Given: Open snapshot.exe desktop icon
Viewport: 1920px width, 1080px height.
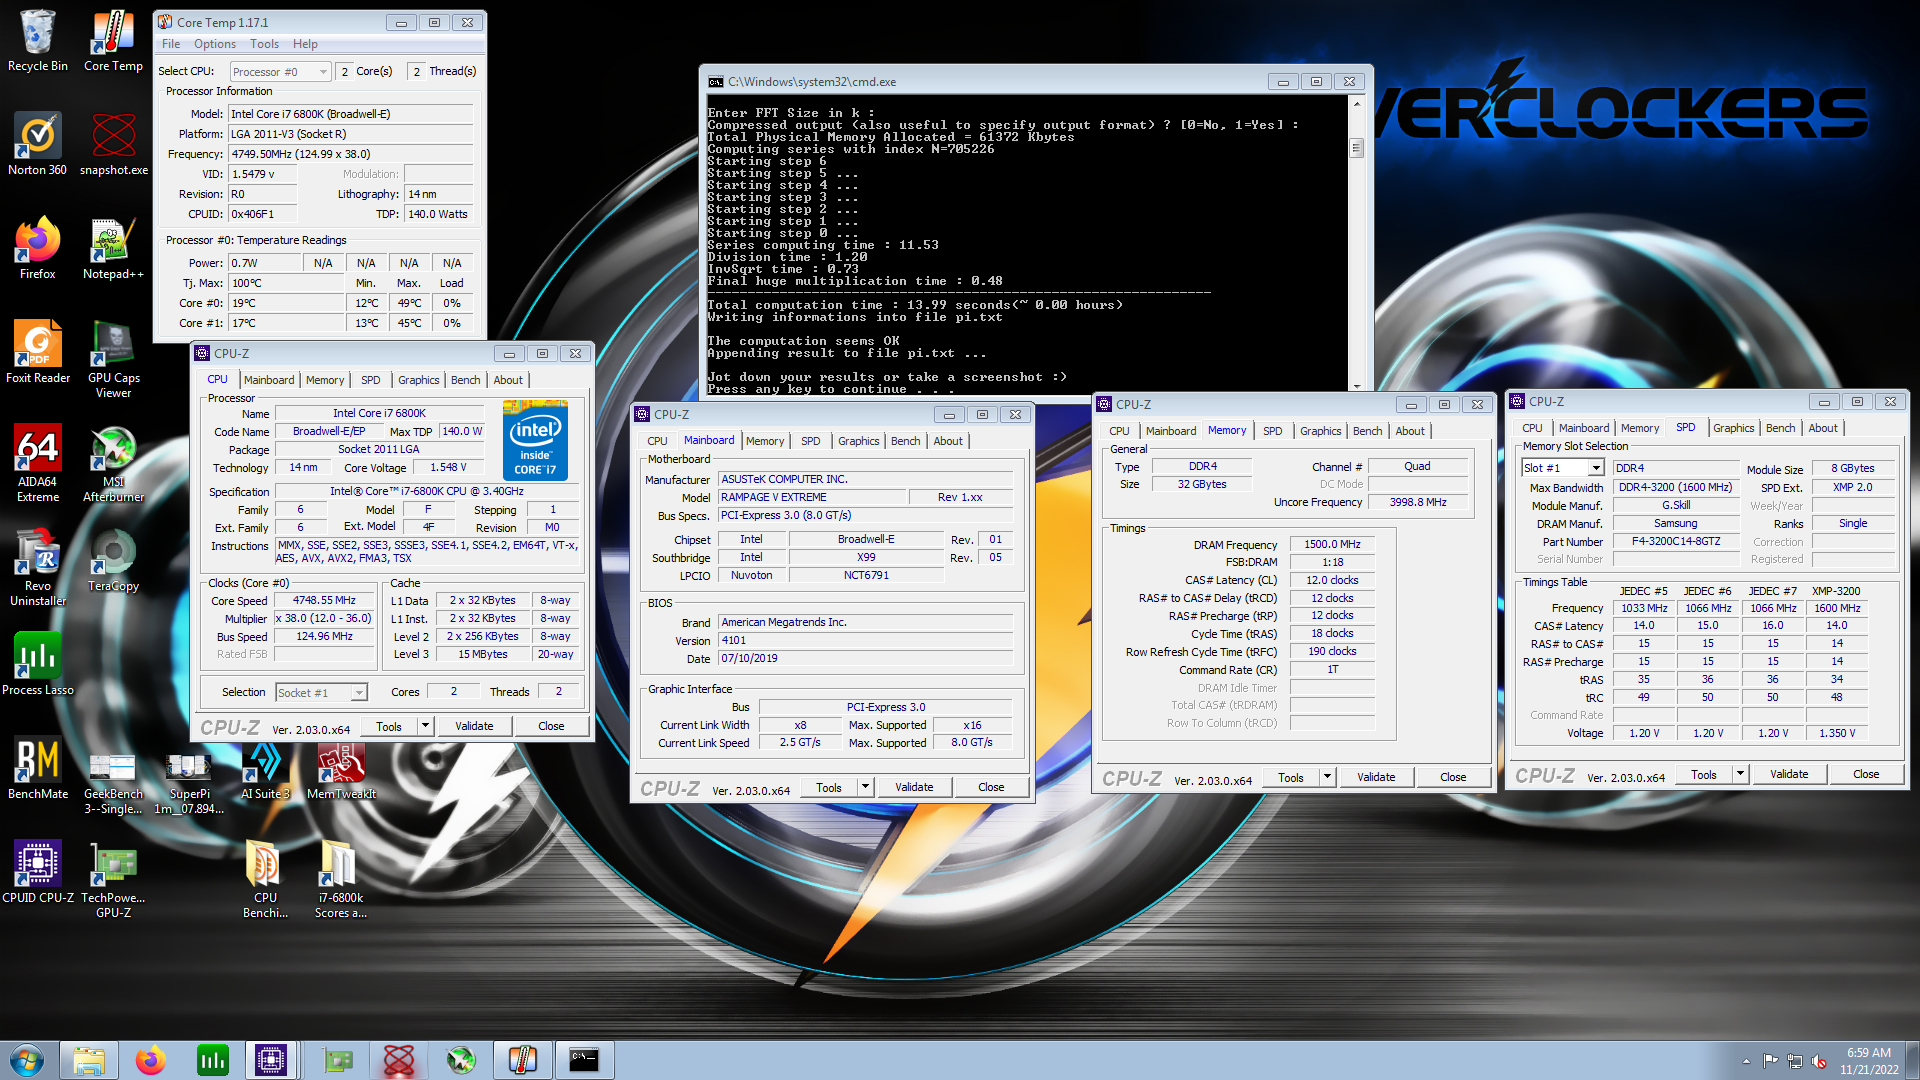Looking at the screenshot, I should (x=113, y=144).
